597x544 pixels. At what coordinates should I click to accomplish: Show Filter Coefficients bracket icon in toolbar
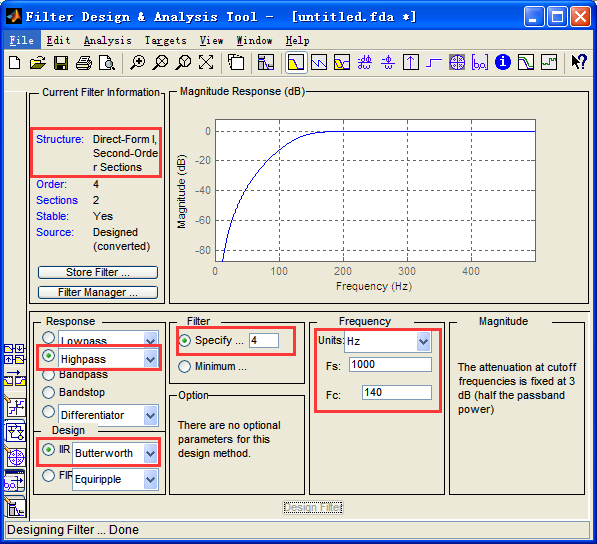(480, 62)
